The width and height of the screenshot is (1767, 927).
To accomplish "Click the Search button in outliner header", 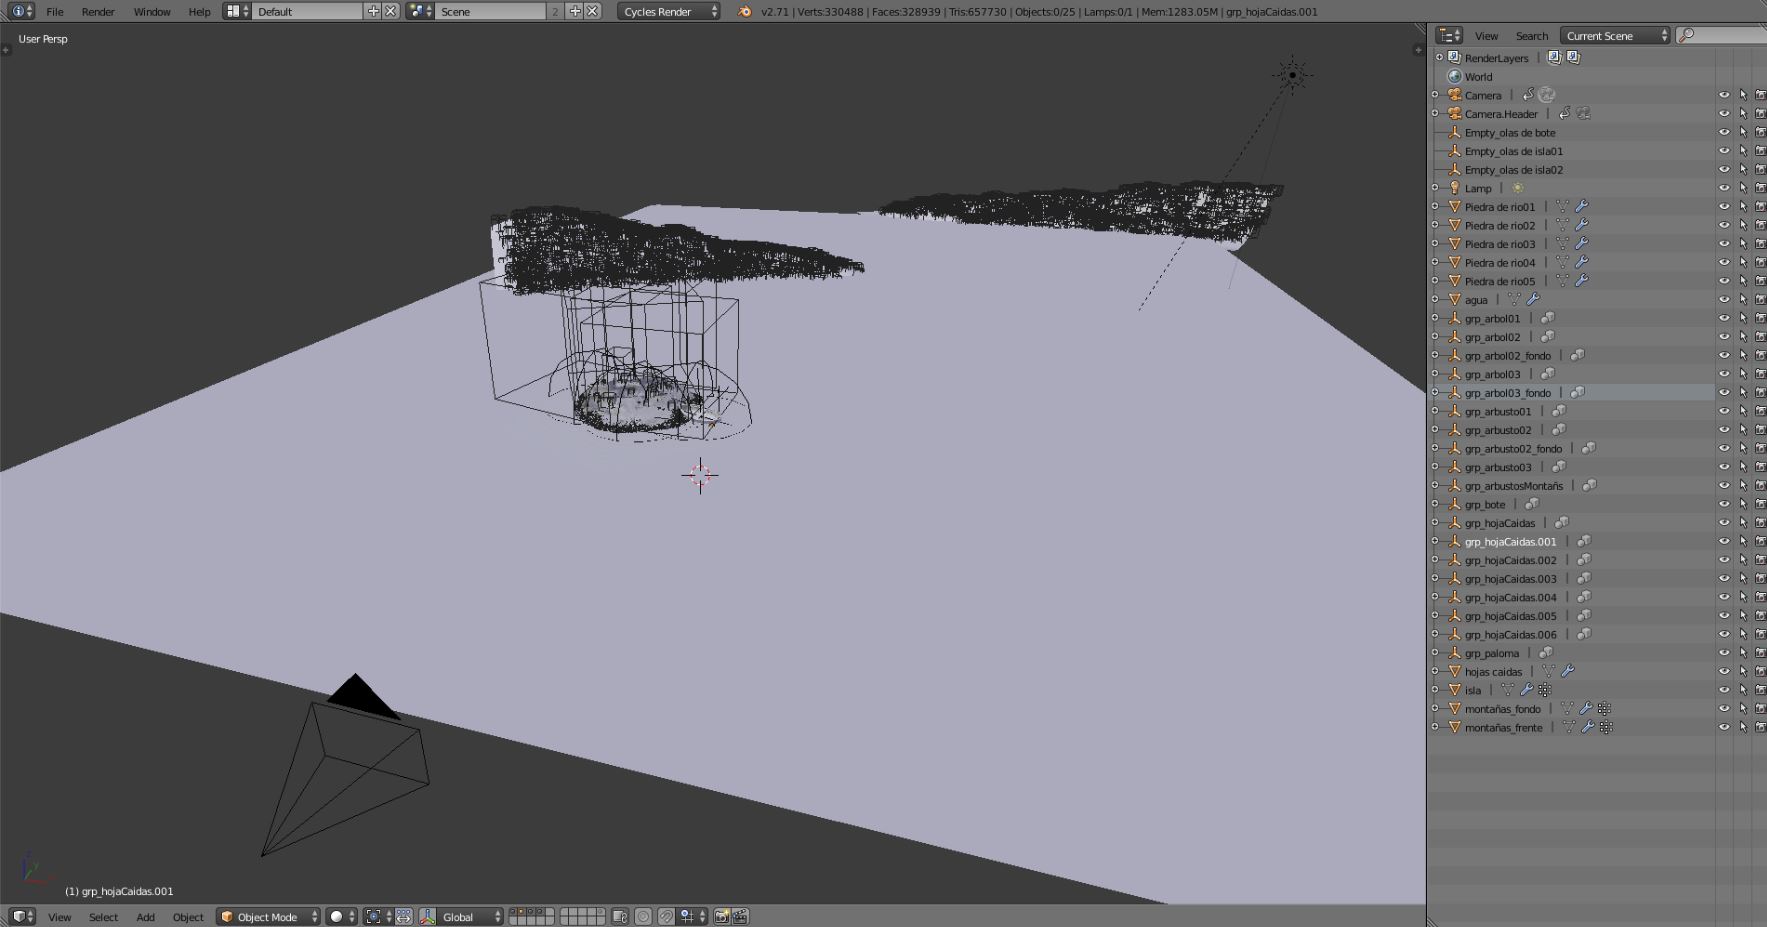I will (x=1531, y=36).
